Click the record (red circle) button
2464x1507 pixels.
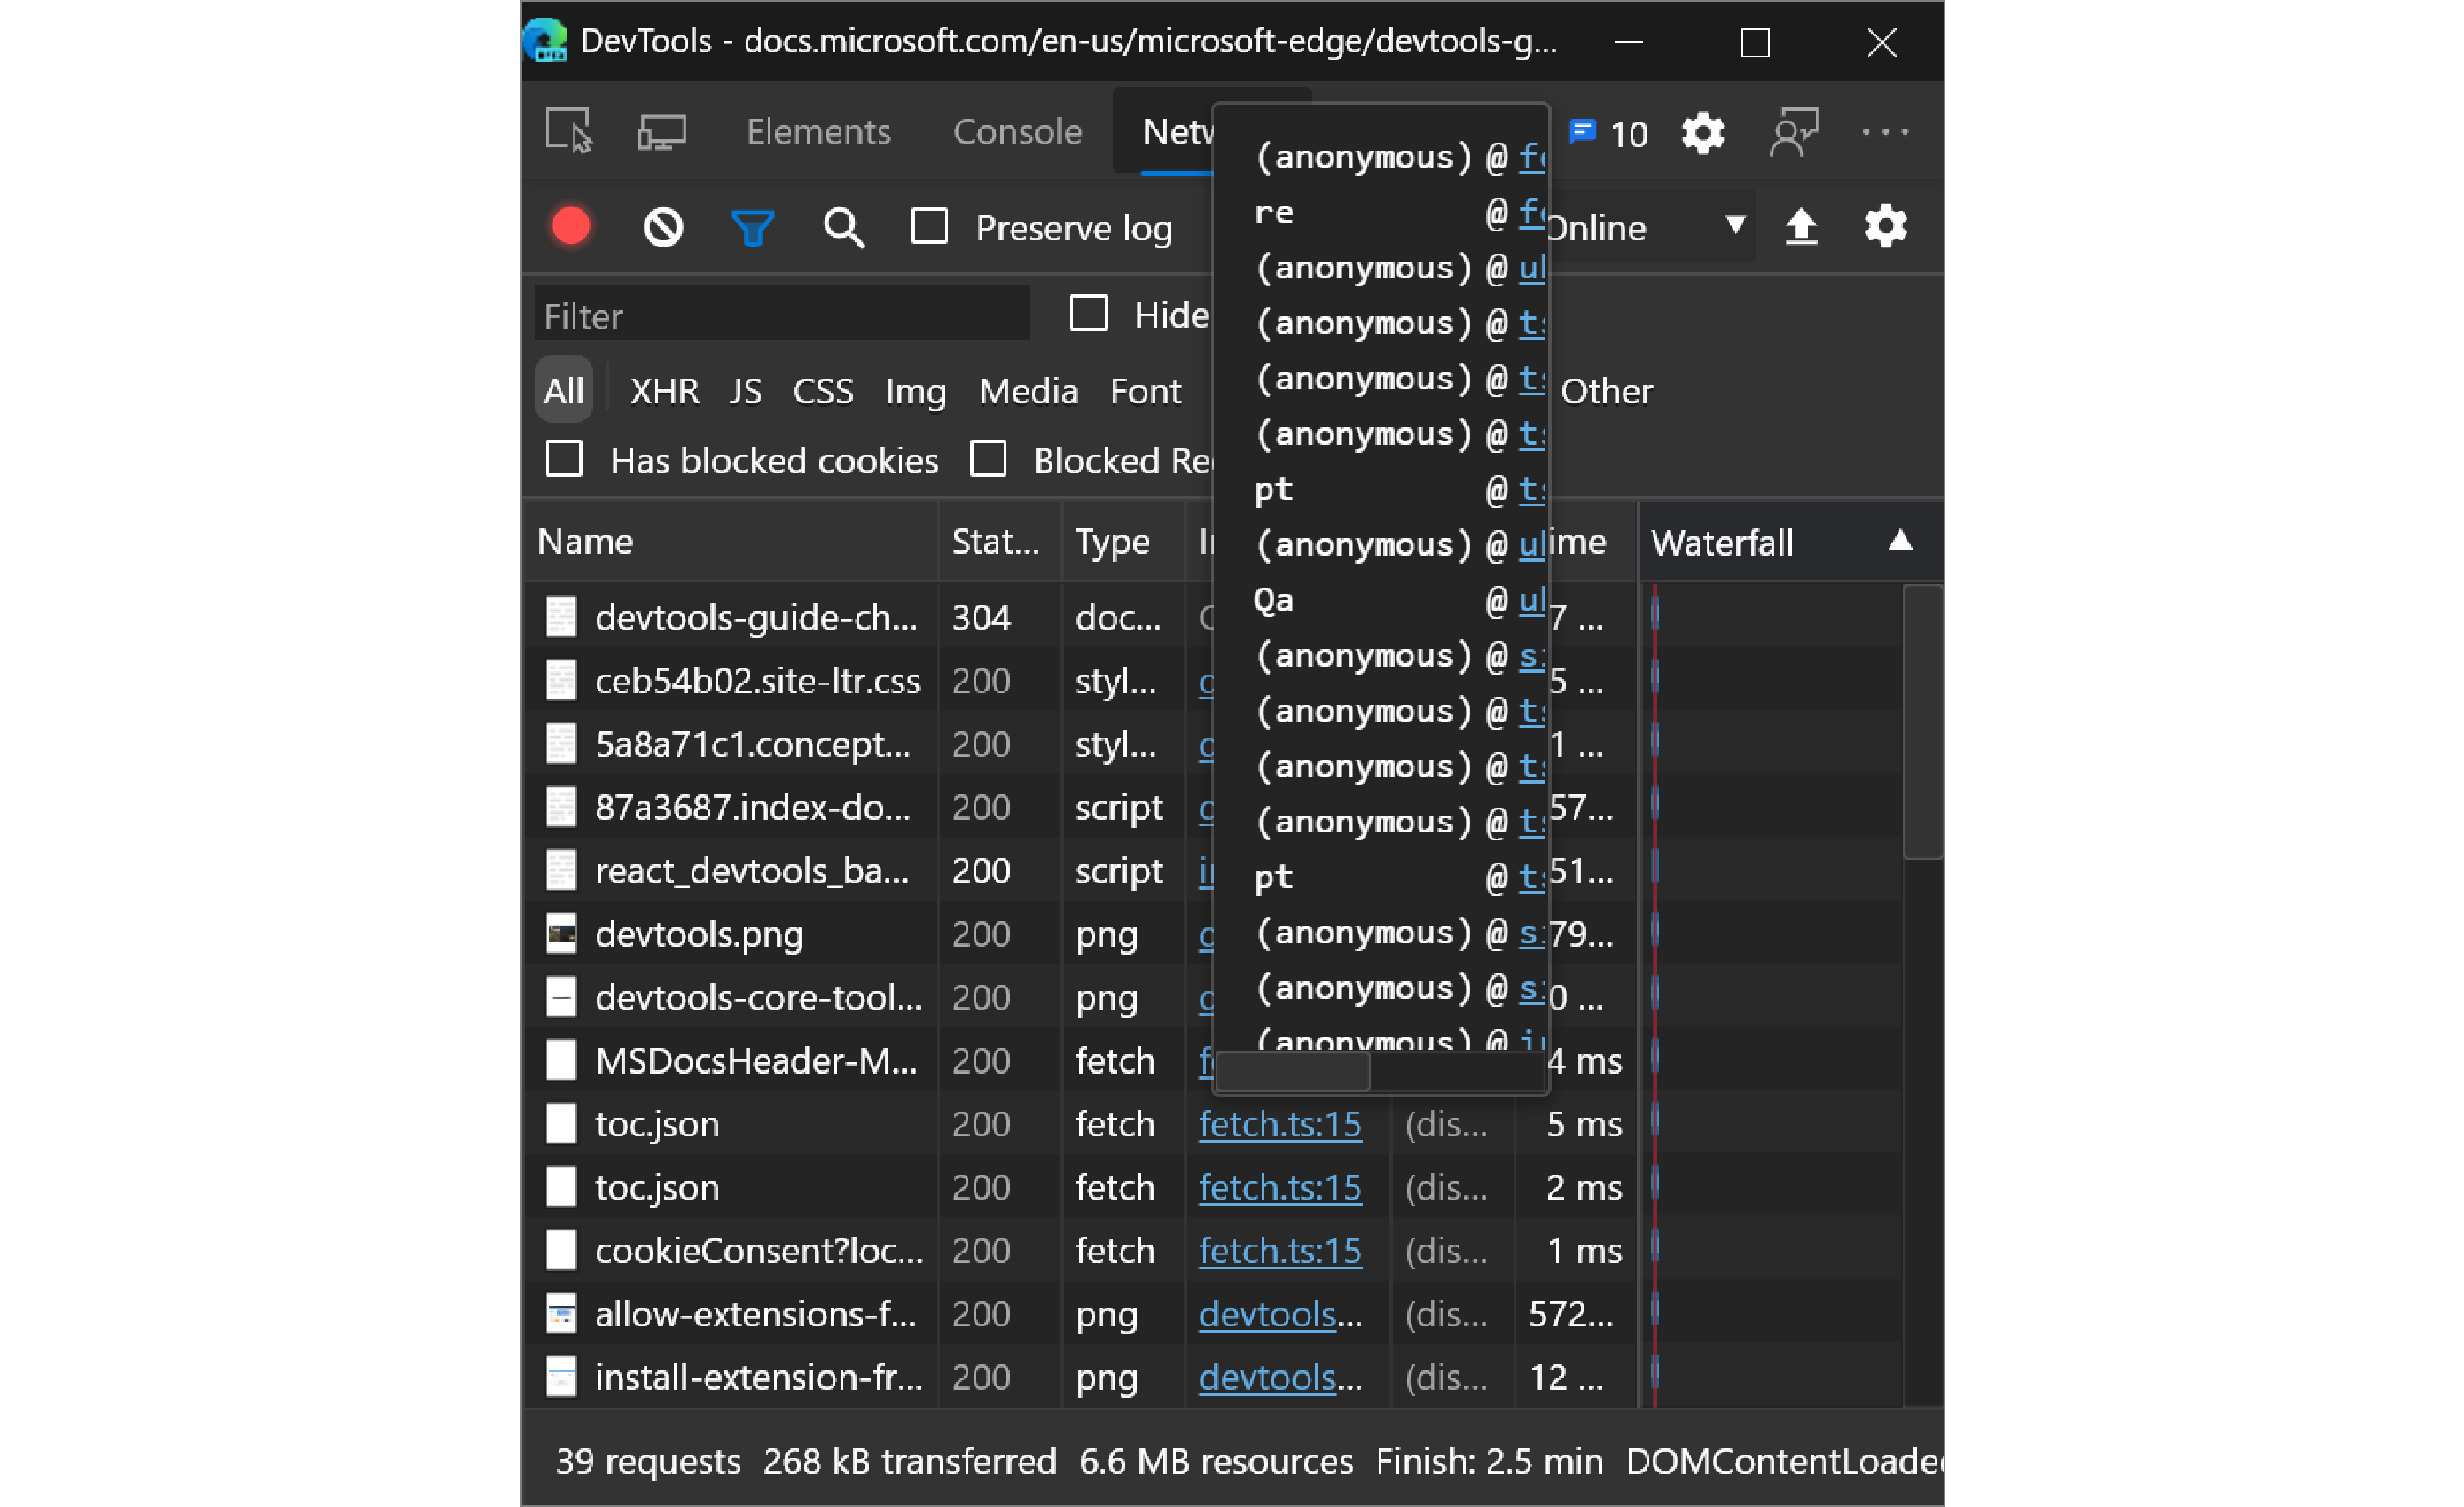coord(570,225)
